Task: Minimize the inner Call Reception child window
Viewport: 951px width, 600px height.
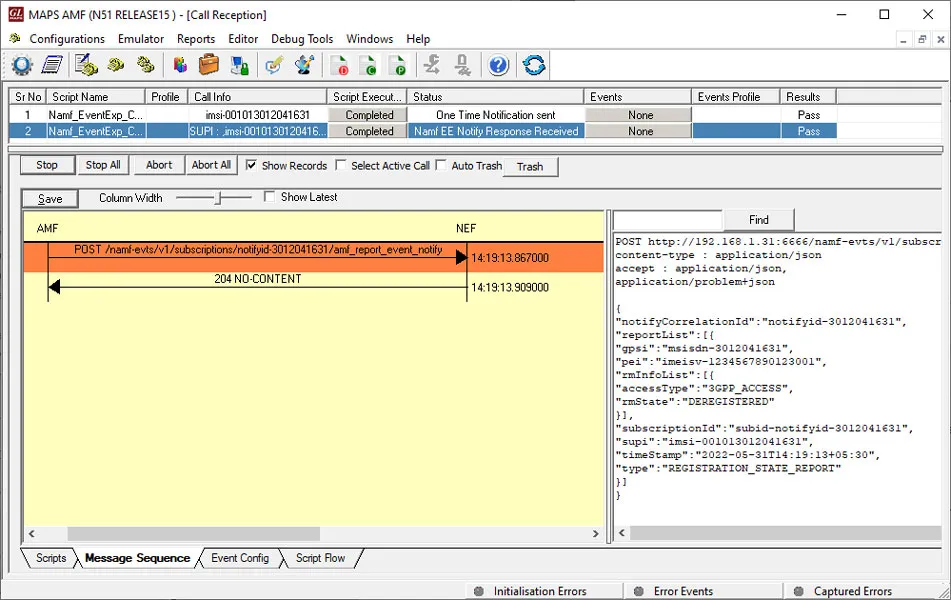Action: [x=903, y=39]
